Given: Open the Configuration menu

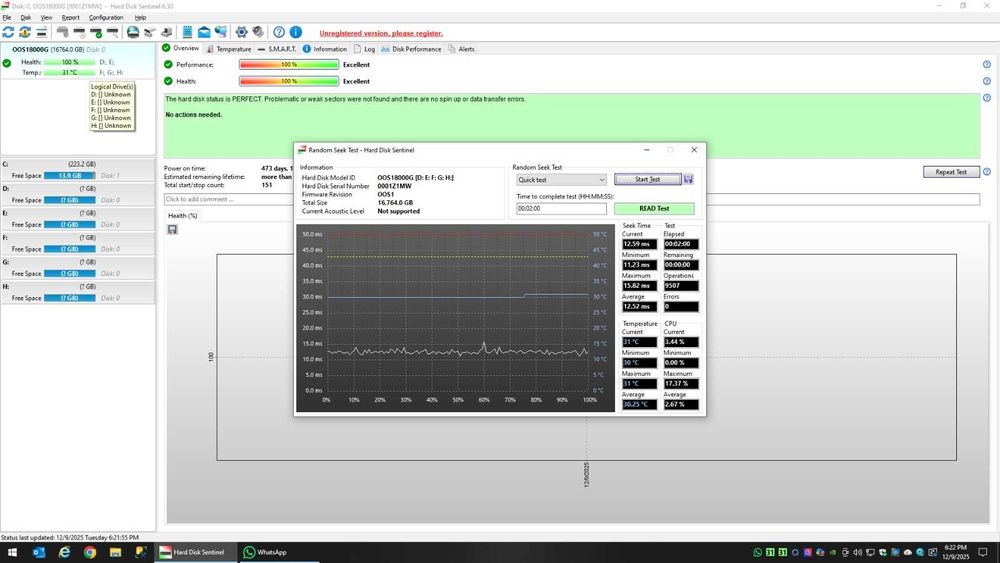Looking at the screenshot, I should click(x=106, y=18).
